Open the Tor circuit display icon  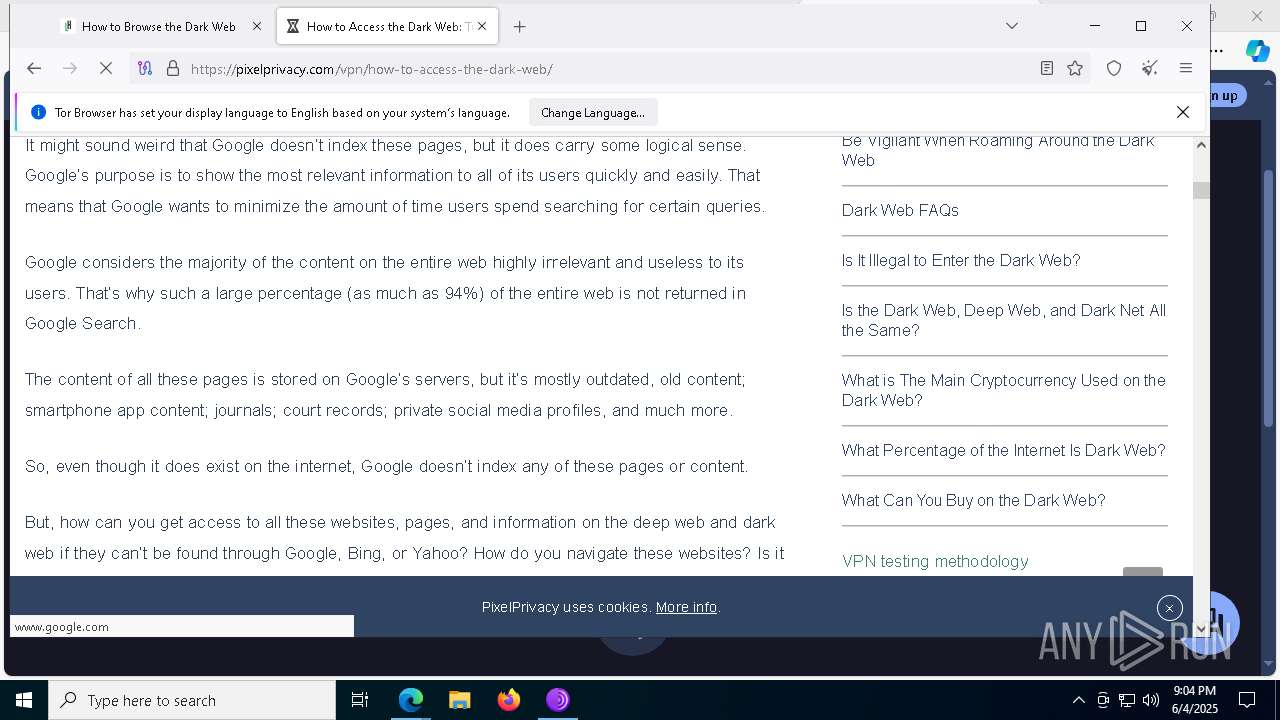click(x=145, y=68)
